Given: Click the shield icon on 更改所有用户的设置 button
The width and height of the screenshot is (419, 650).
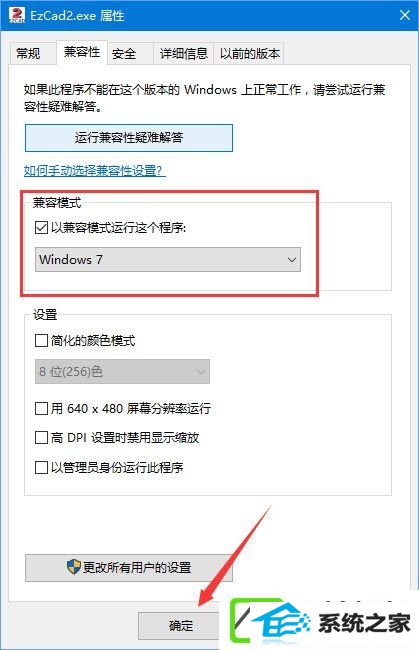Looking at the screenshot, I should 73,566.
